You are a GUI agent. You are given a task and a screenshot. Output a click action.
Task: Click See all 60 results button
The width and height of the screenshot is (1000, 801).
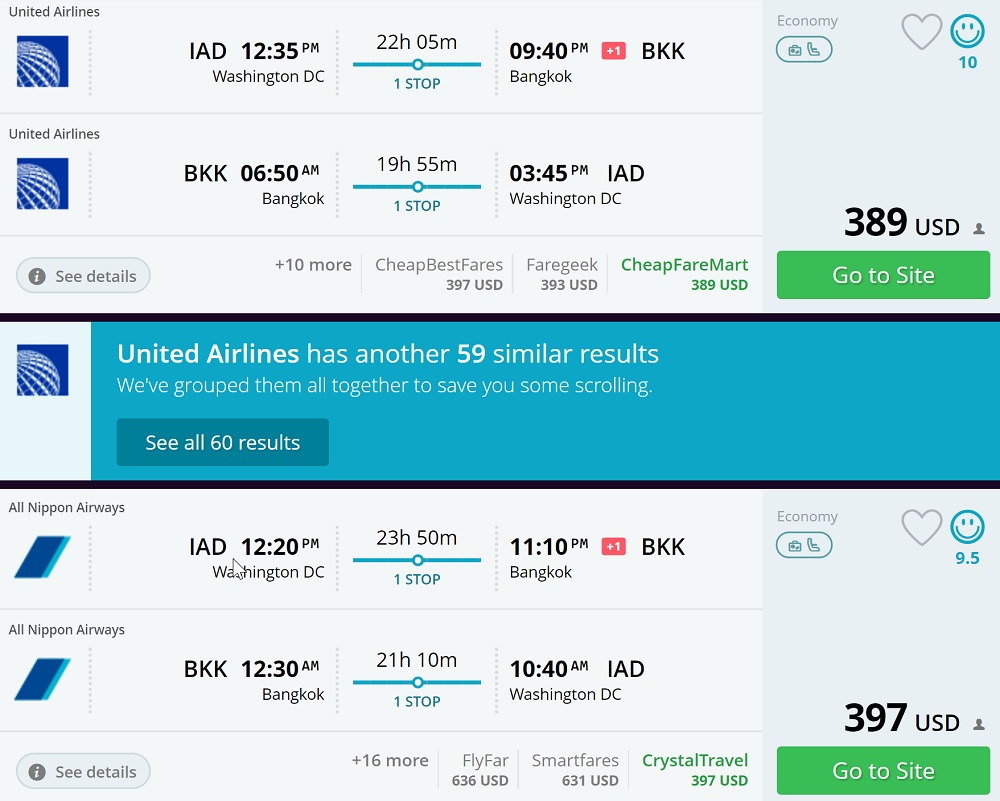click(x=223, y=442)
